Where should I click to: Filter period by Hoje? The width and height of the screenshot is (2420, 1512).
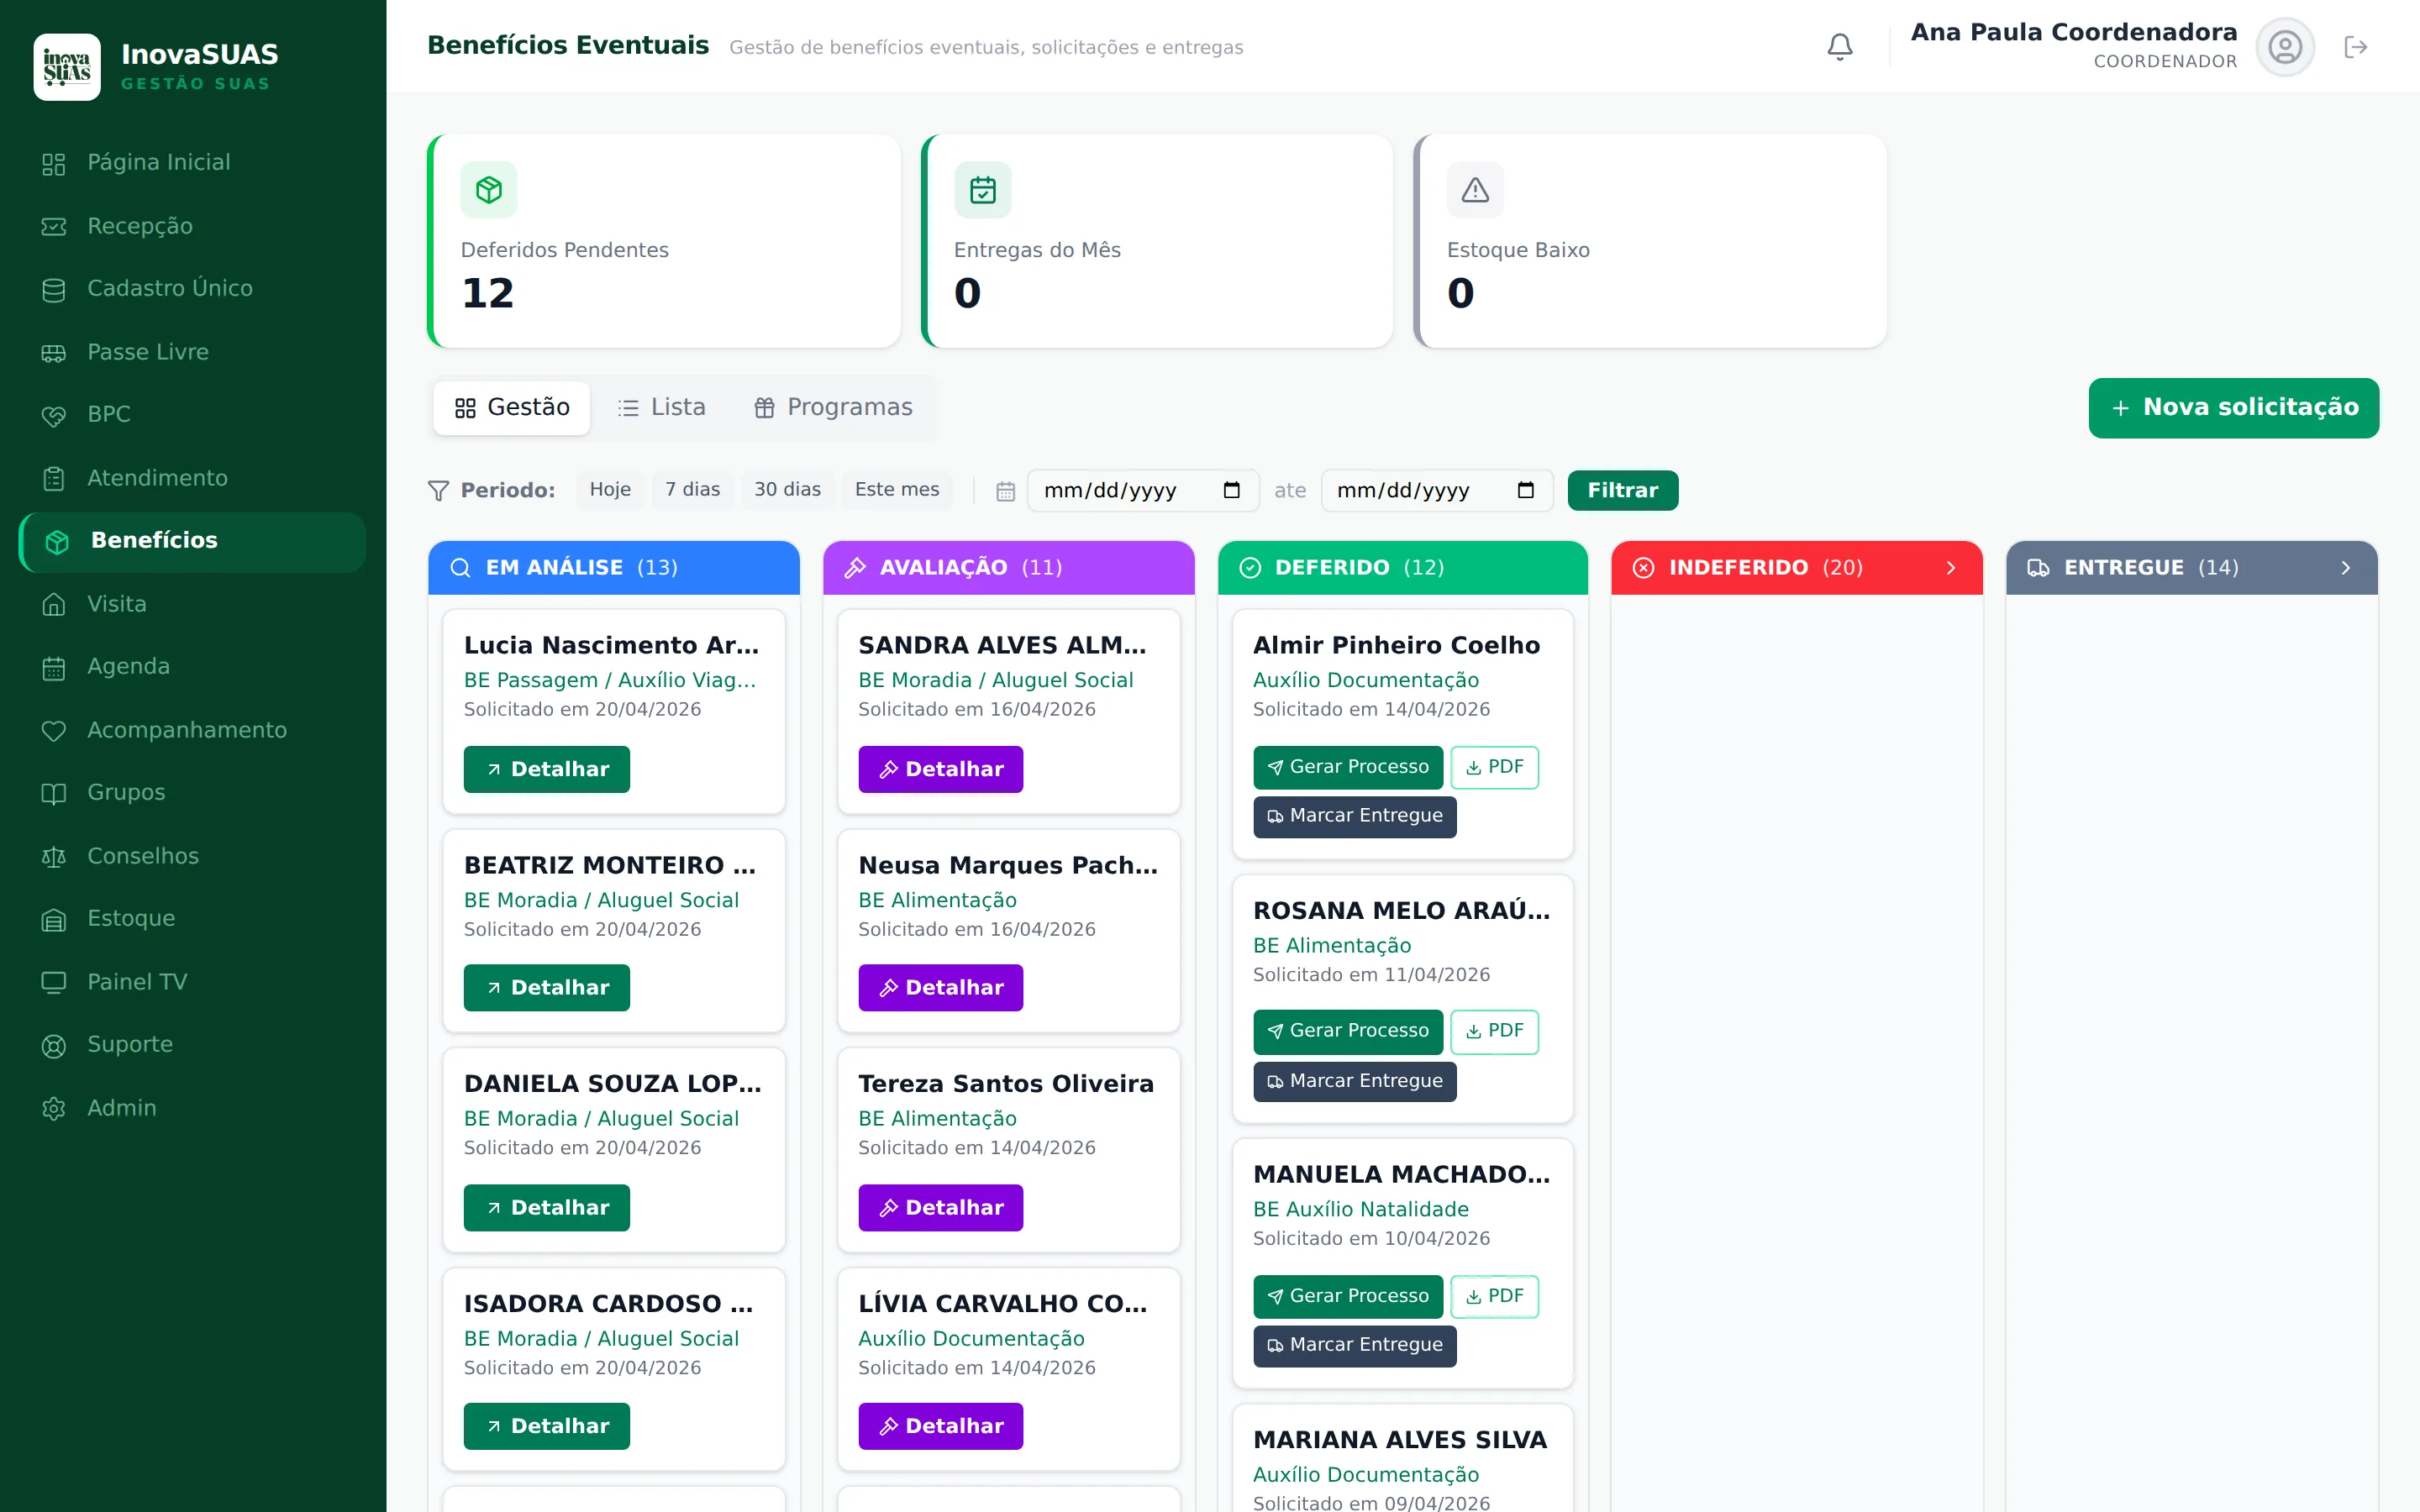610,490
